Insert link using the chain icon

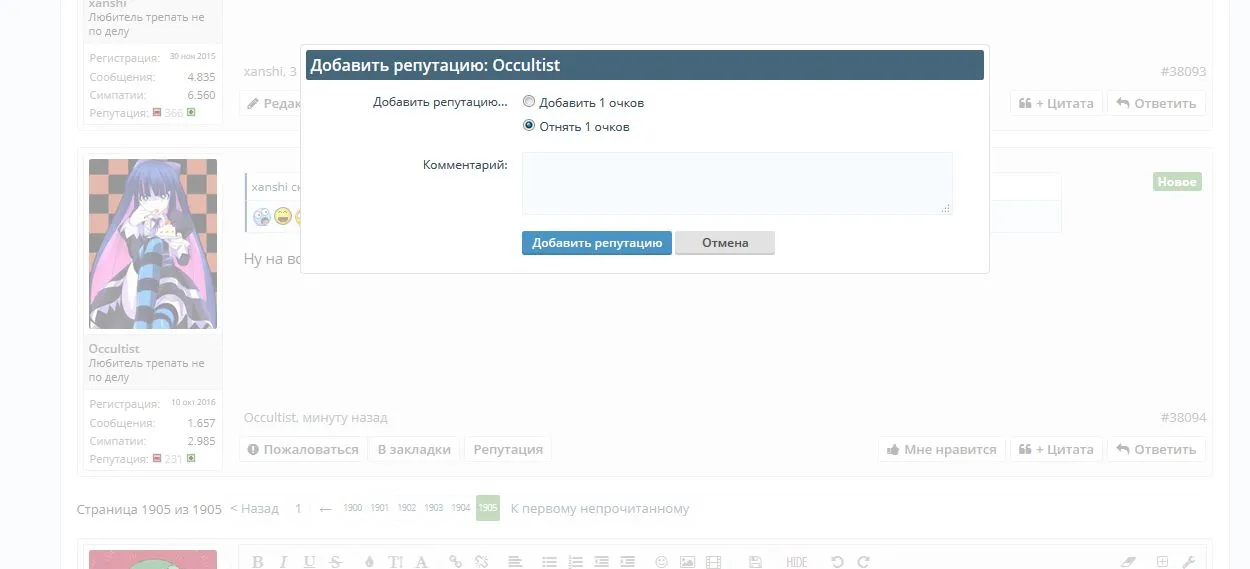tap(455, 562)
